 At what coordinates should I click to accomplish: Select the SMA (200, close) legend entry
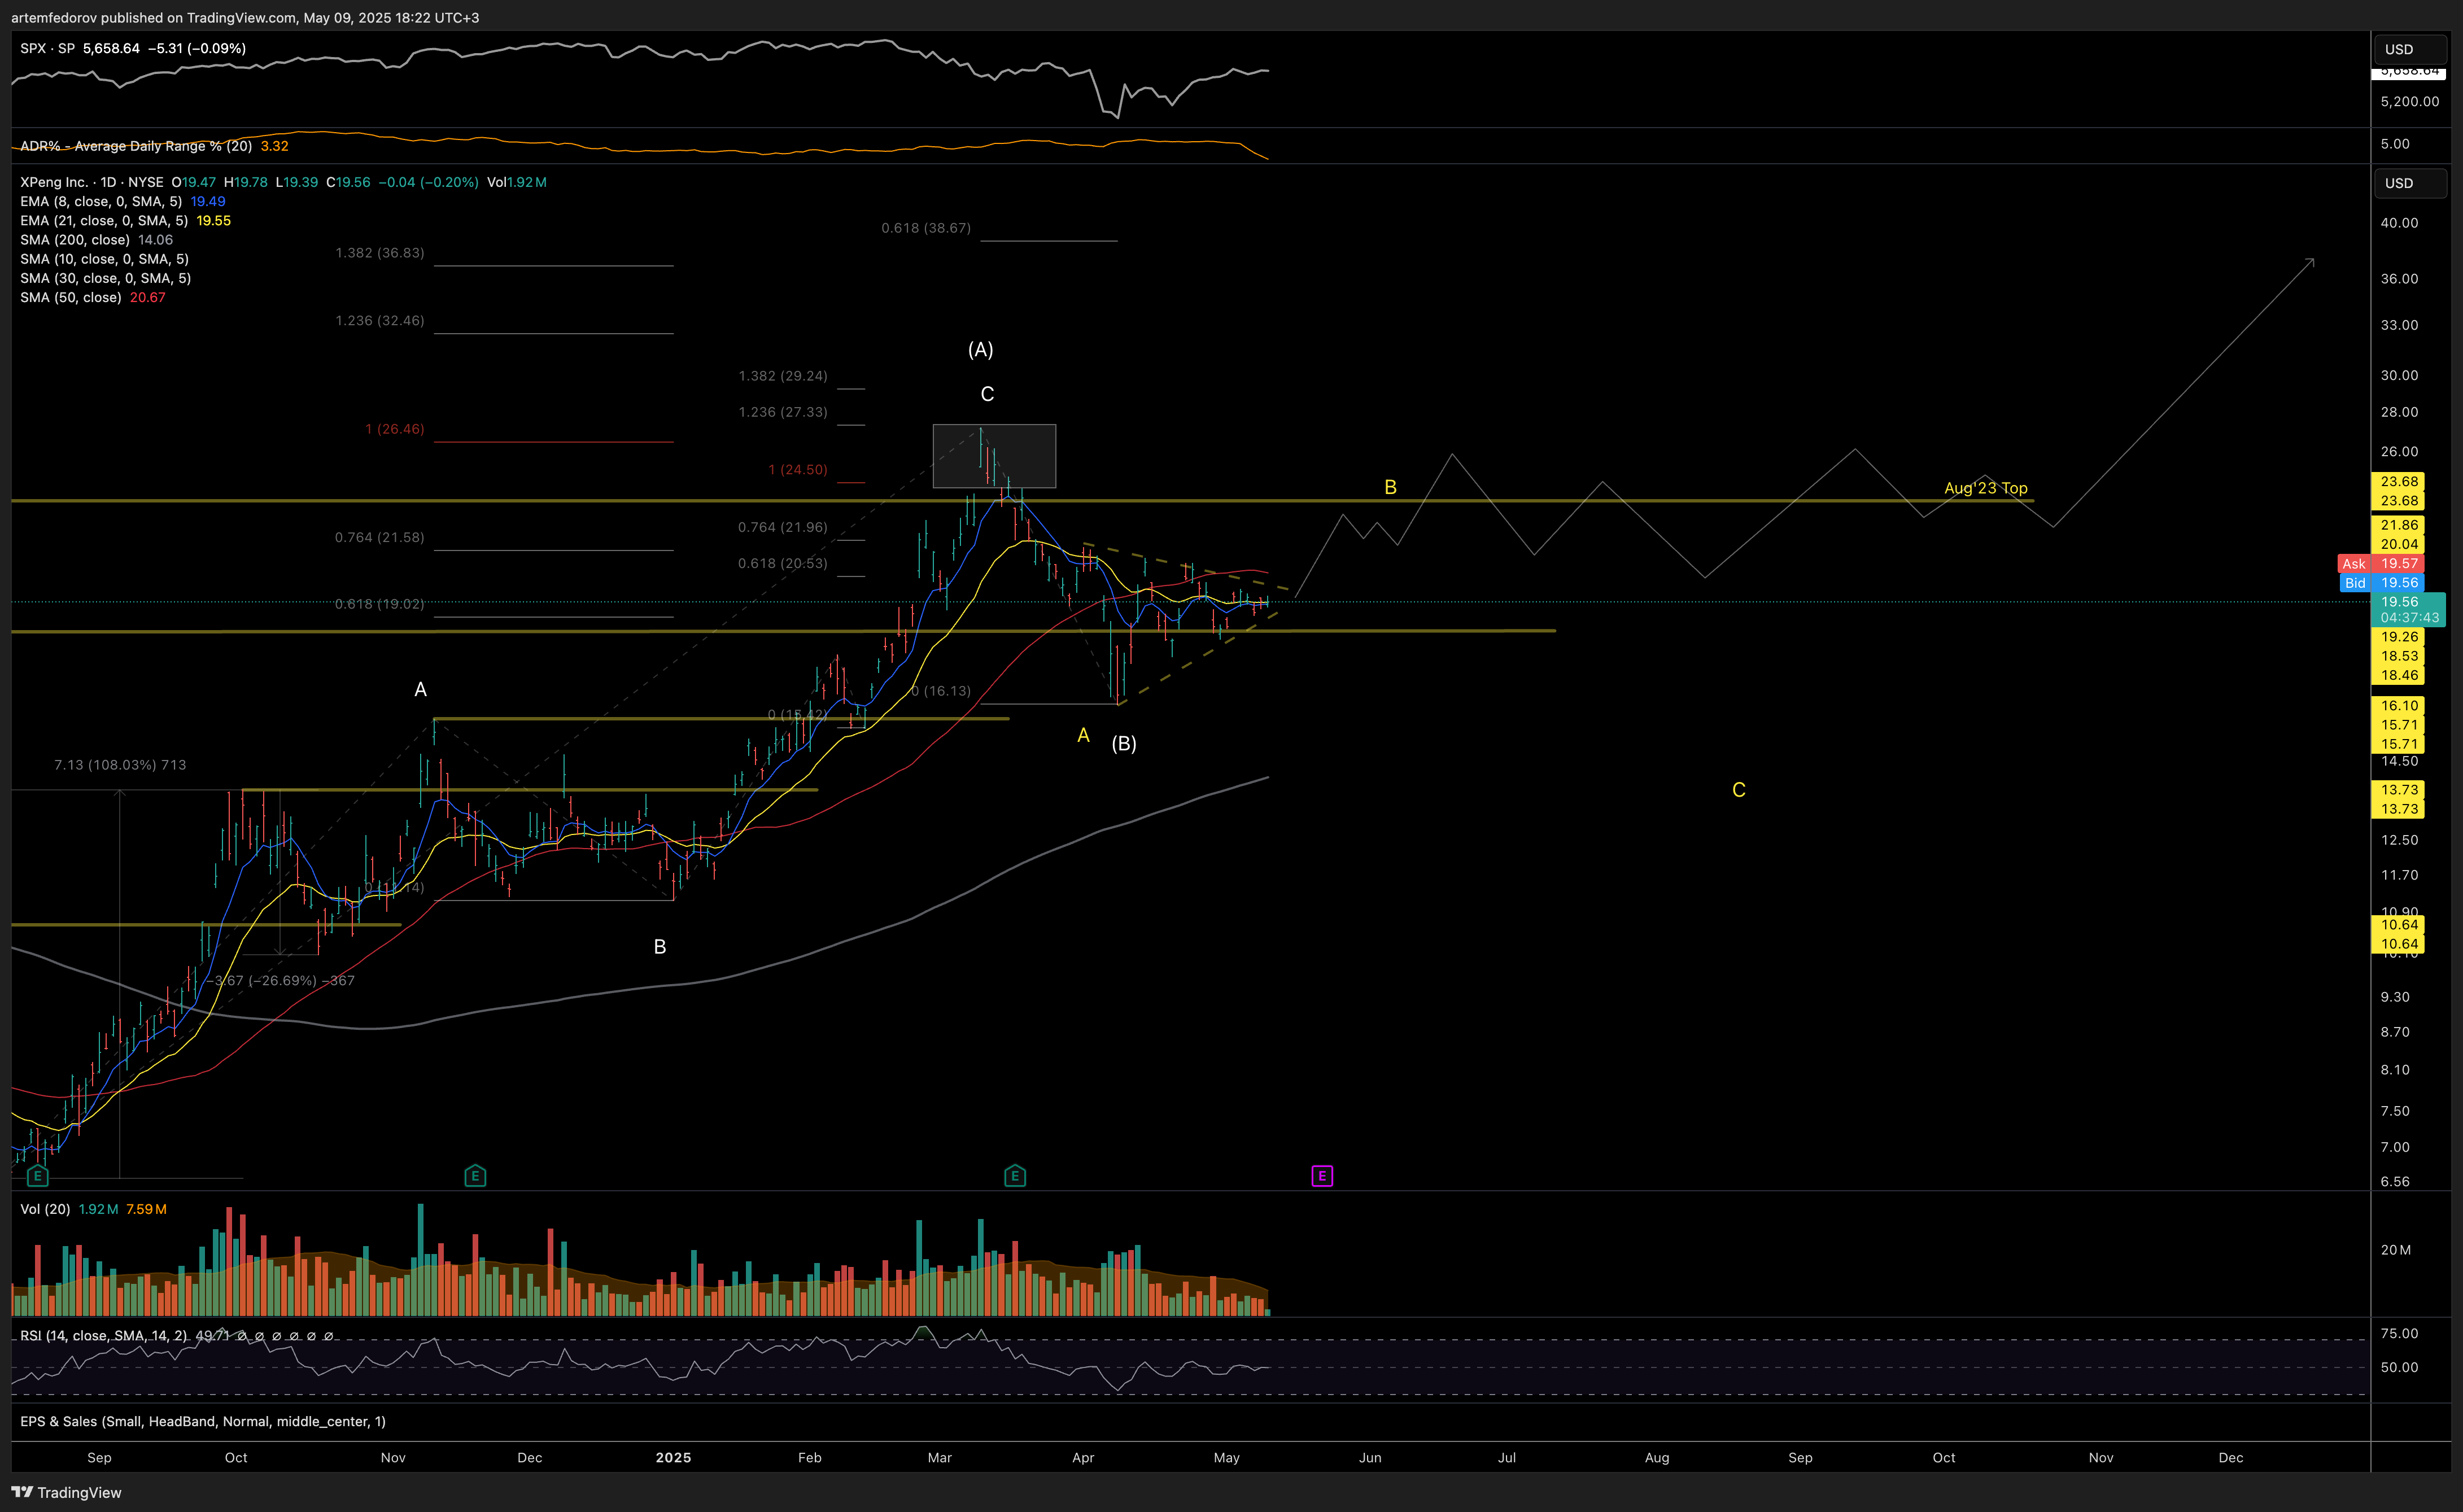pos(75,240)
